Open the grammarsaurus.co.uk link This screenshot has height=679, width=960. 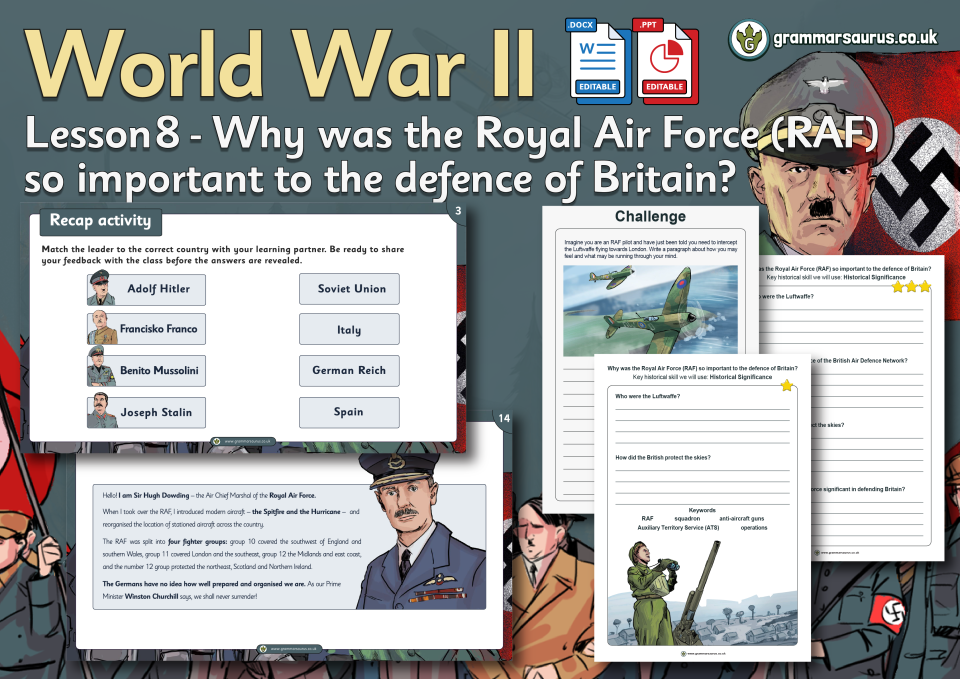point(856,36)
